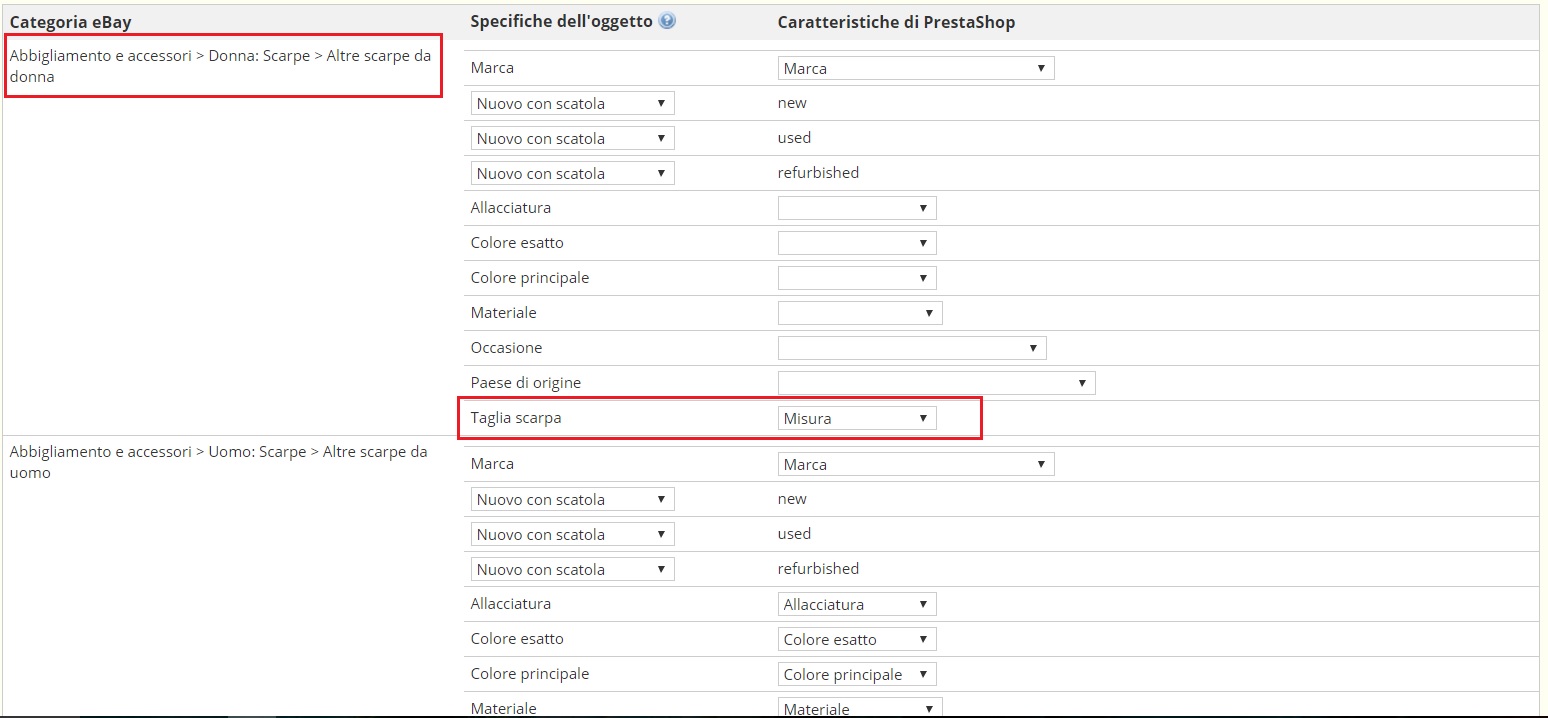The height and width of the screenshot is (718, 1548).
Task: Open the Misura dropdown for Taglia scarpa
Action: click(x=856, y=419)
